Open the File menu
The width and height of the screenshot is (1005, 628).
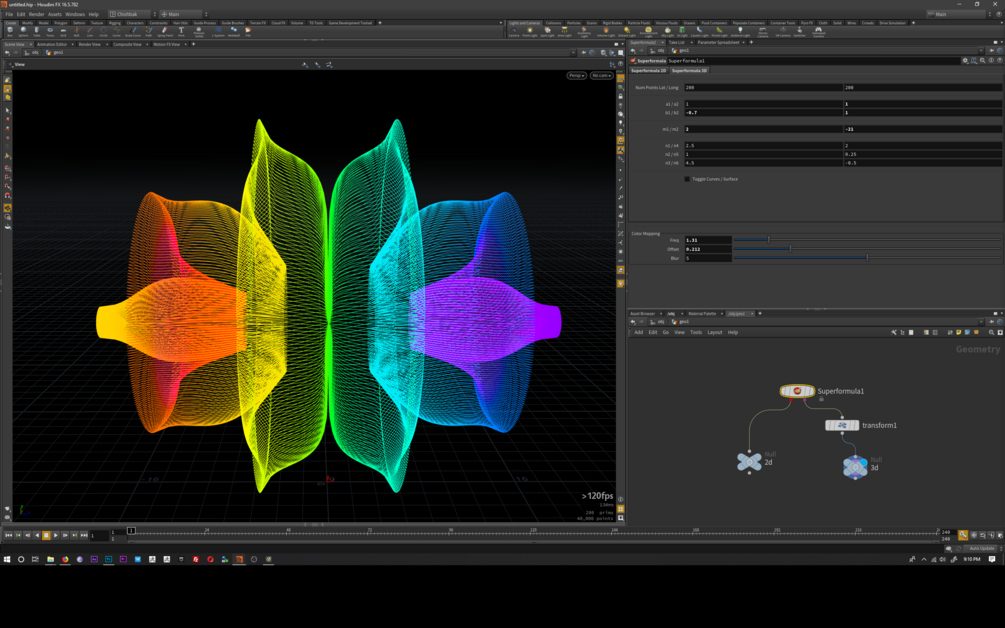coord(9,14)
